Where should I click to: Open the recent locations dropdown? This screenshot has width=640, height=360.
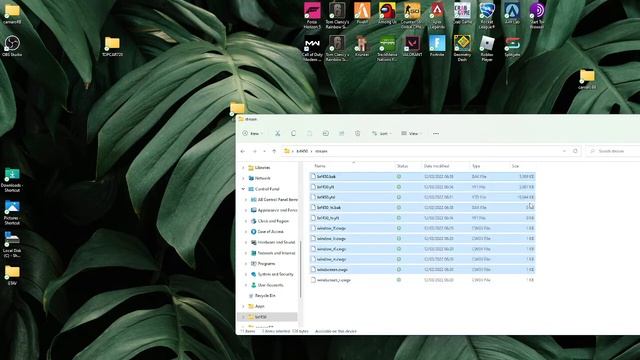click(264, 151)
